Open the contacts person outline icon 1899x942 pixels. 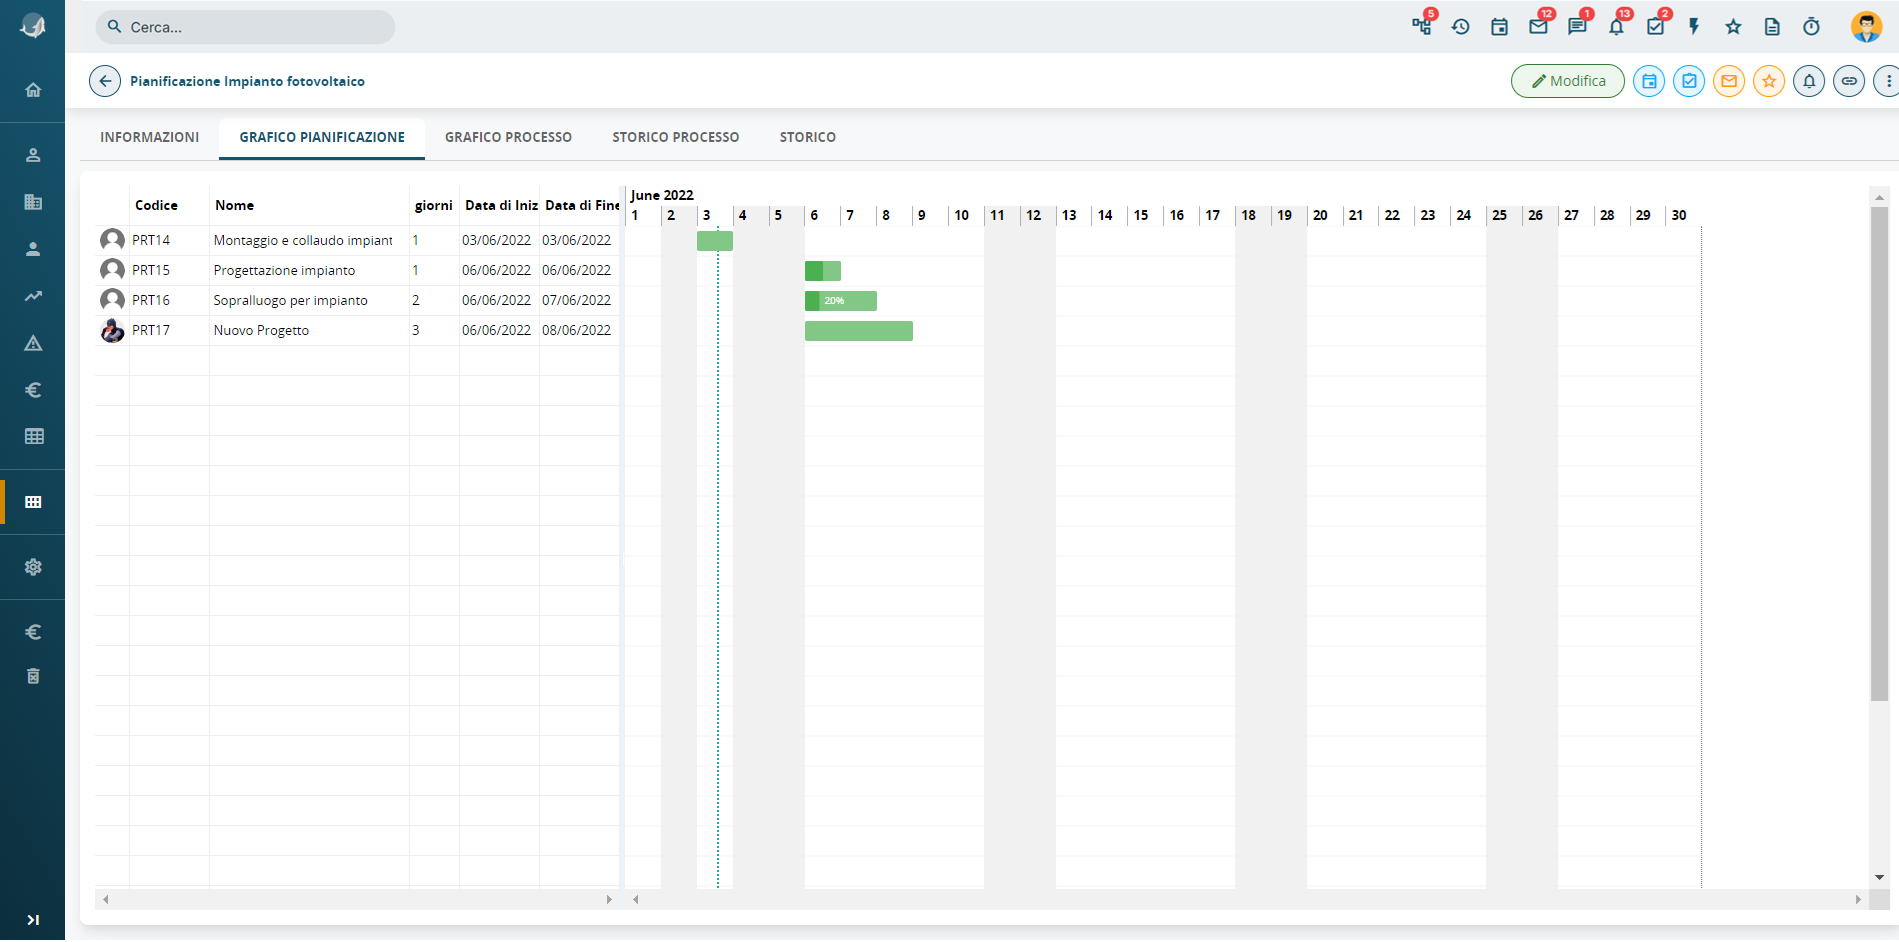coord(33,155)
